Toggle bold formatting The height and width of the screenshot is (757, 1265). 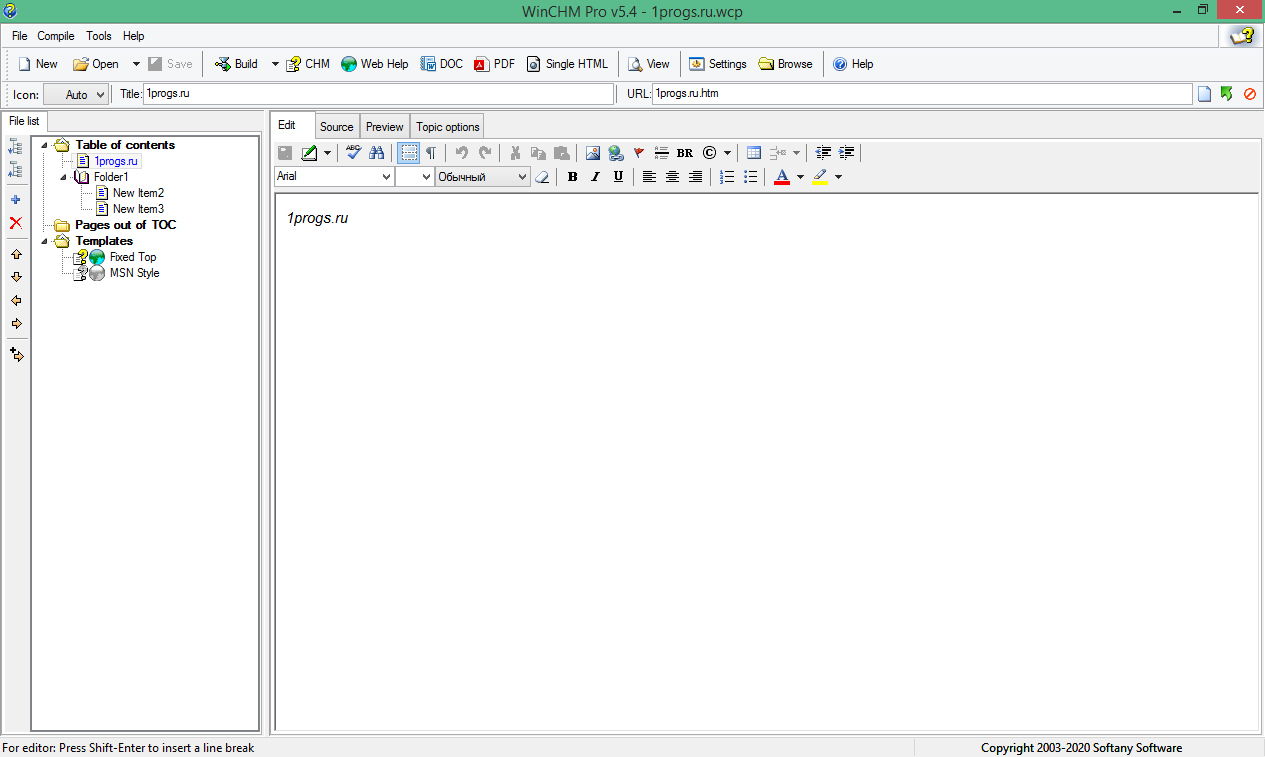click(x=572, y=177)
